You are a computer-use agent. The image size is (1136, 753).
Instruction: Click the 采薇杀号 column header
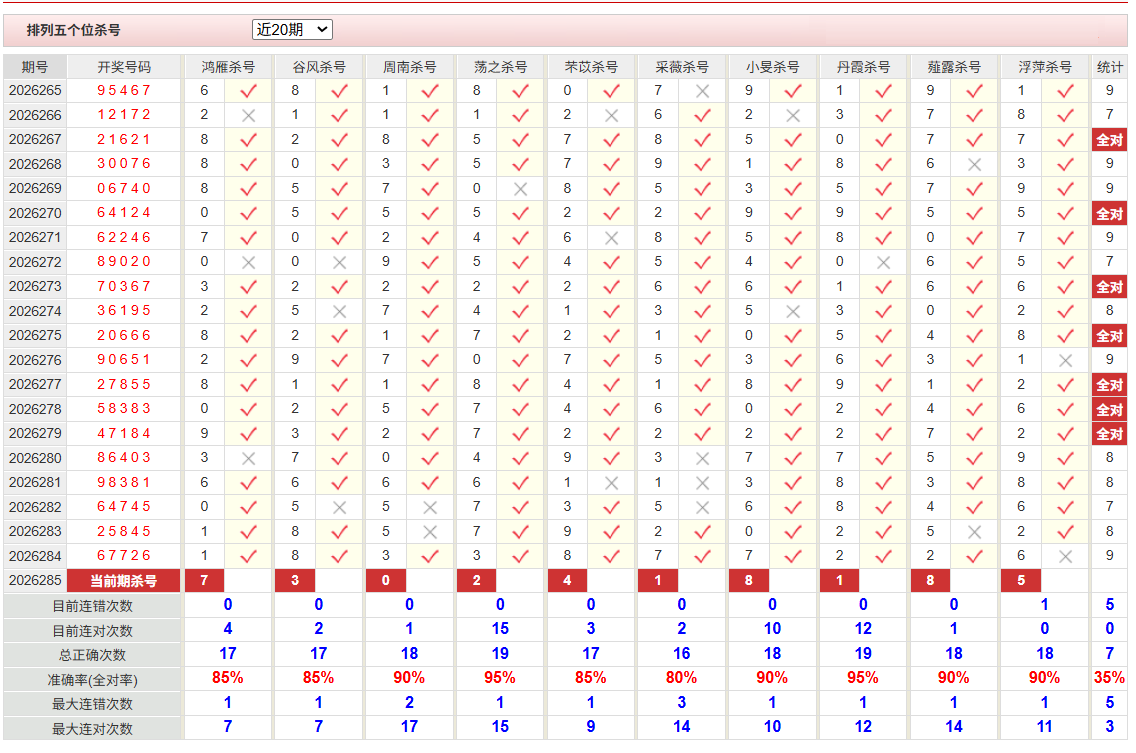coord(682,67)
